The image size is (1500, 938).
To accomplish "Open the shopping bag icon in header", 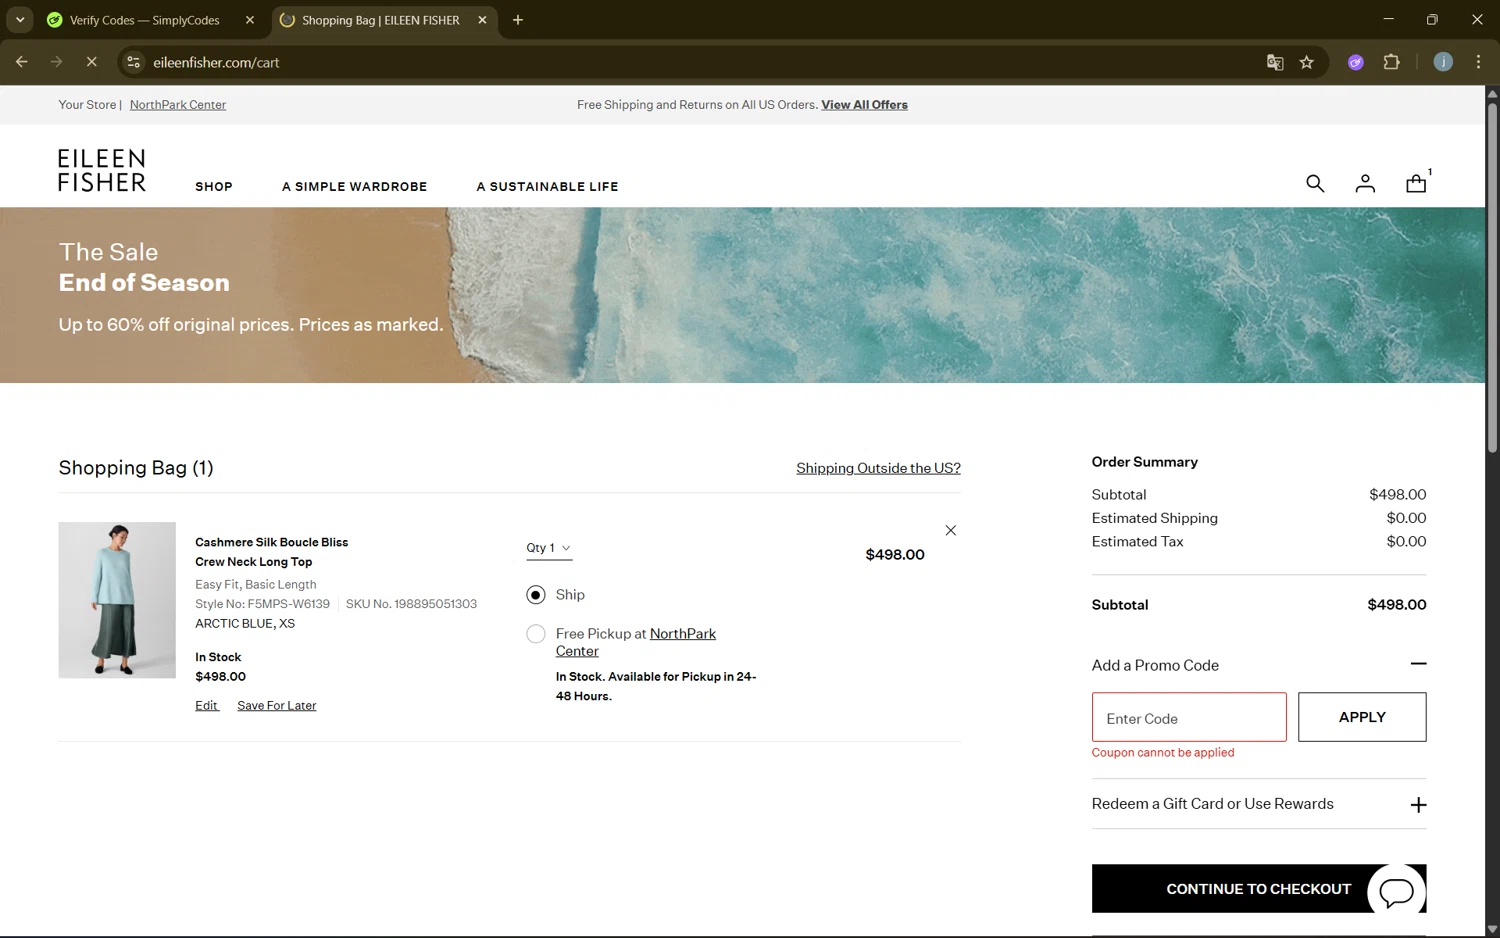I will tap(1416, 183).
